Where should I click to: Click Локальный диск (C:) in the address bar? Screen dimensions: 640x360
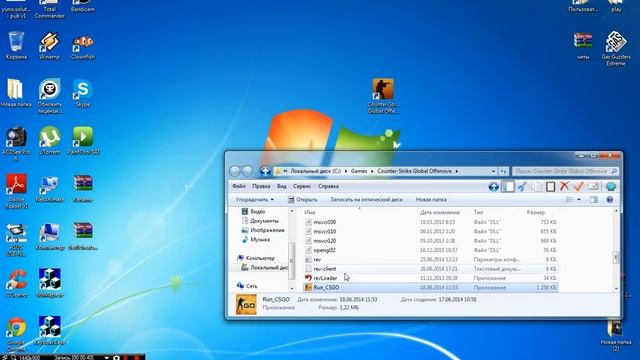(x=316, y=171)
